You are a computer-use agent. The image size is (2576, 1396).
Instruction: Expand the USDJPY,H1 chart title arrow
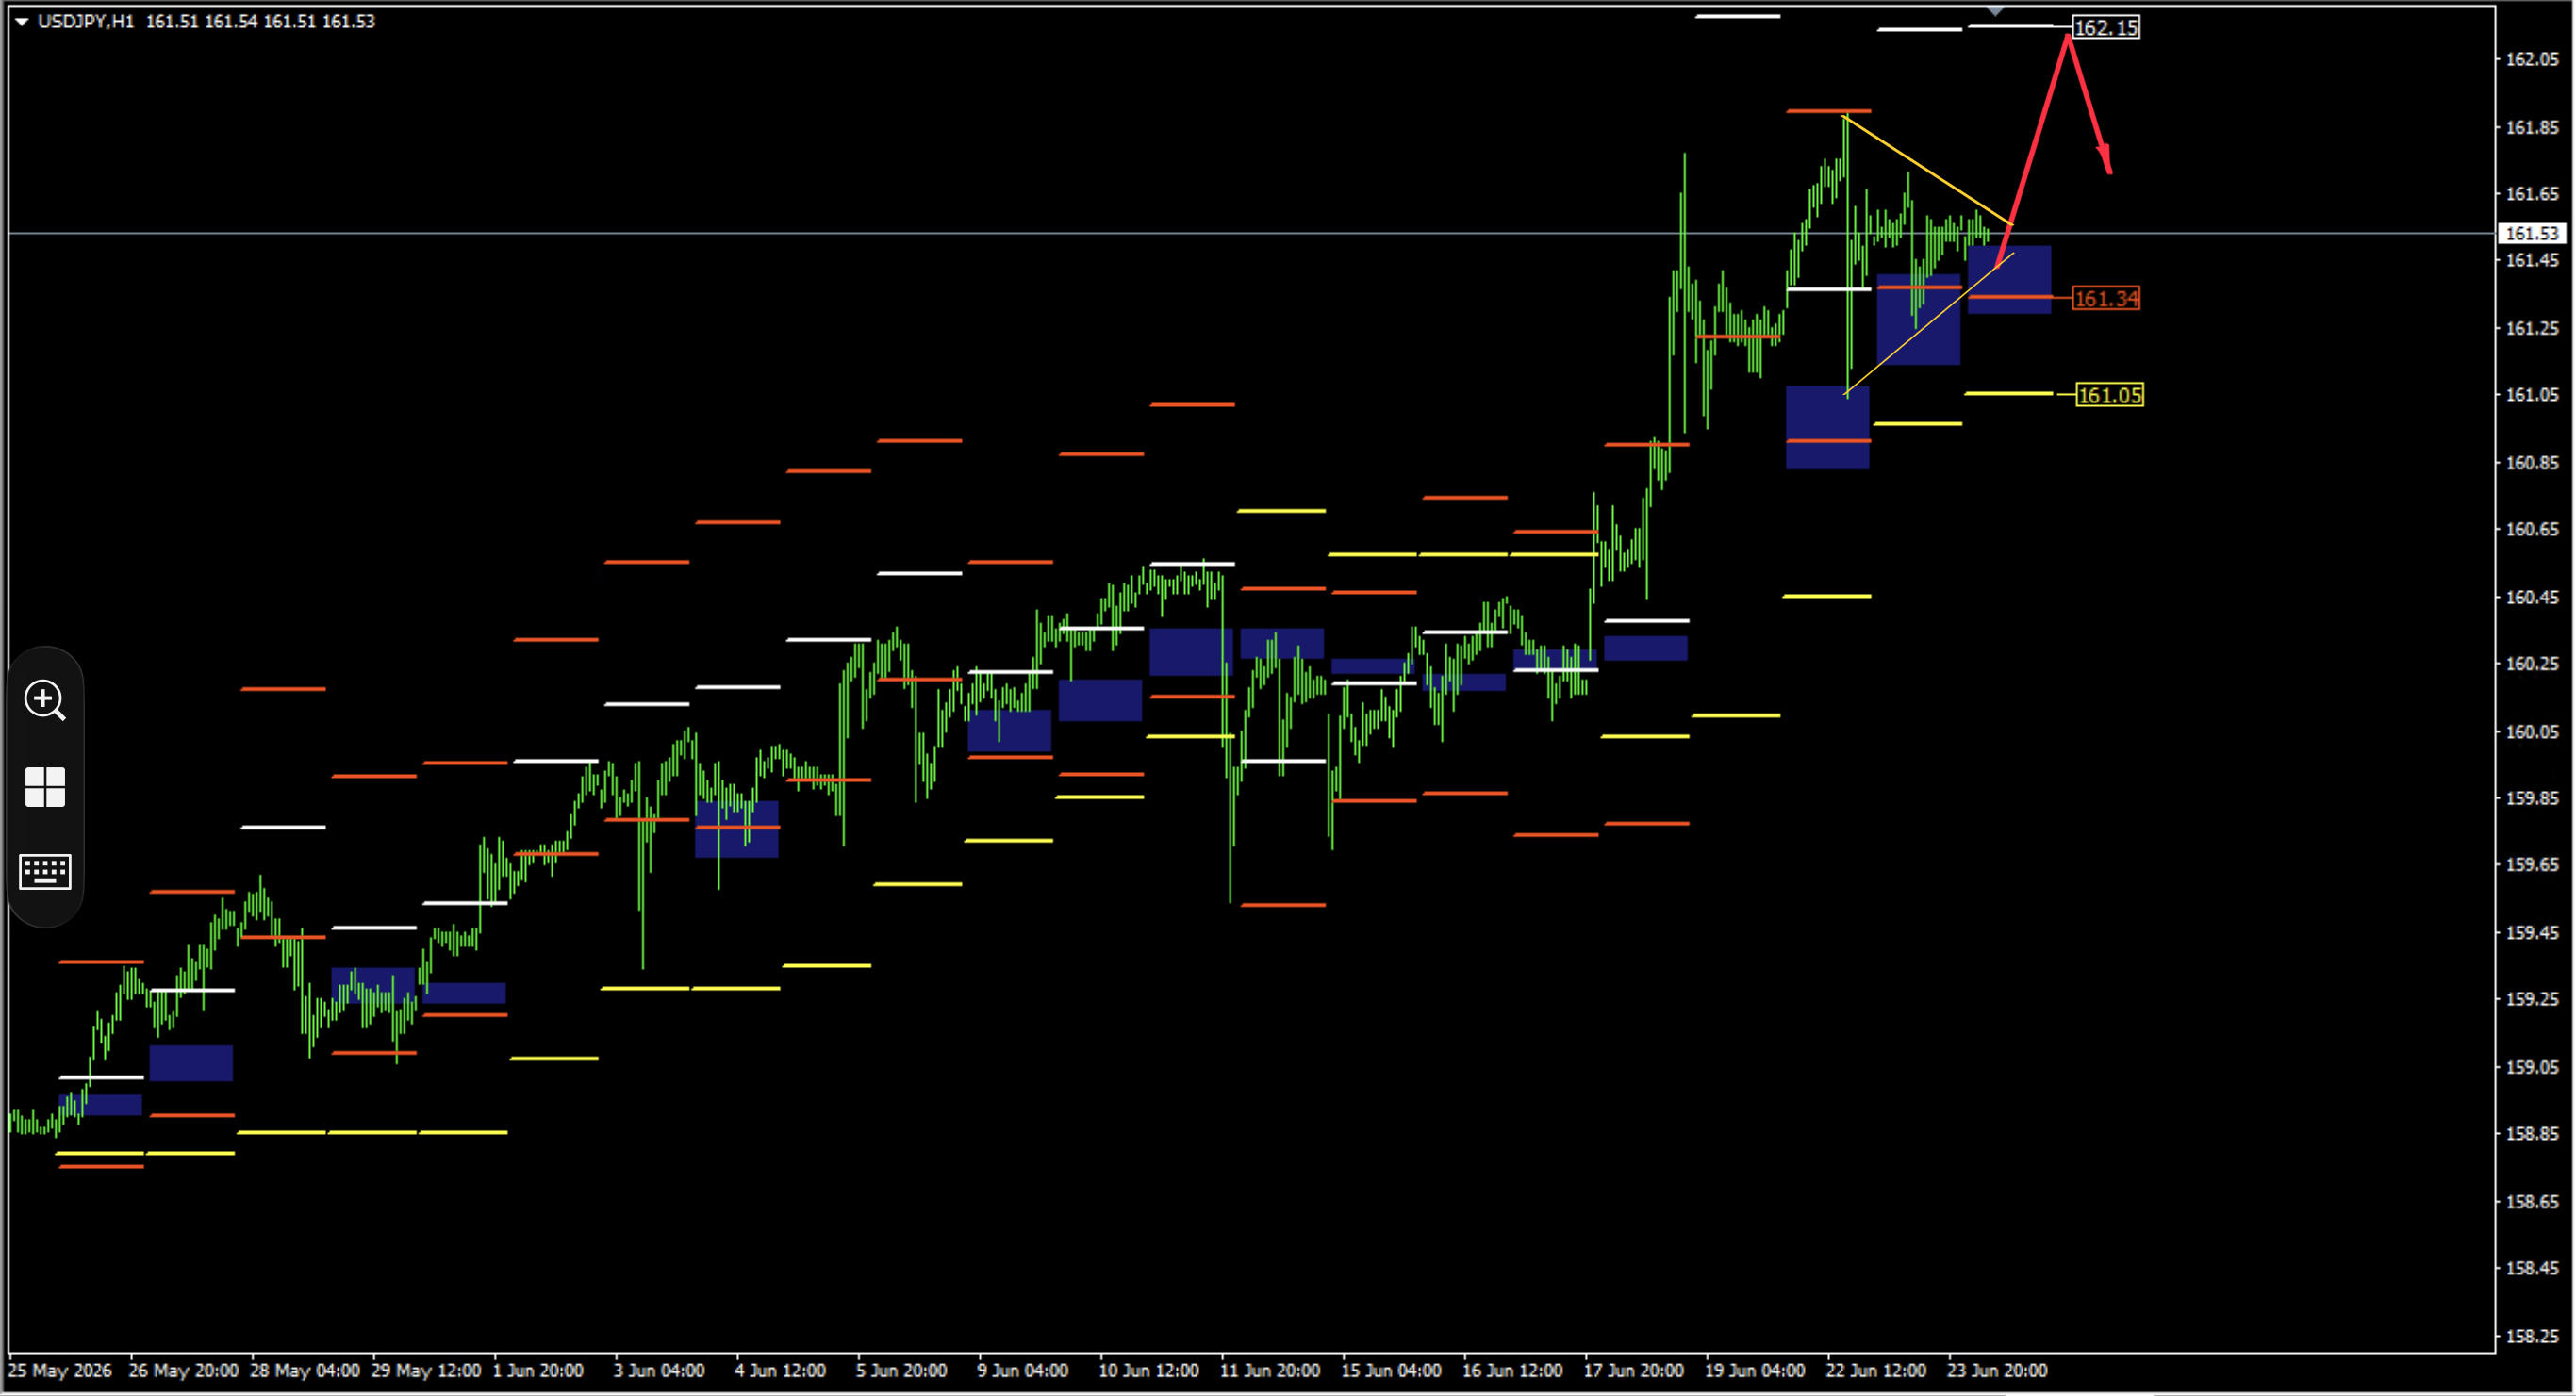[x=21, y=21]
